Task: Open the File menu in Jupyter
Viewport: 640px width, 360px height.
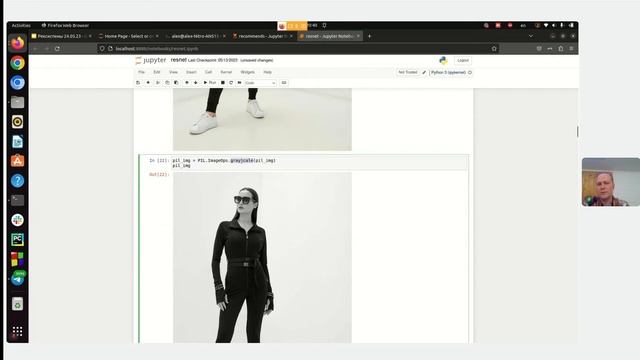Action: [x=141, y=72]
